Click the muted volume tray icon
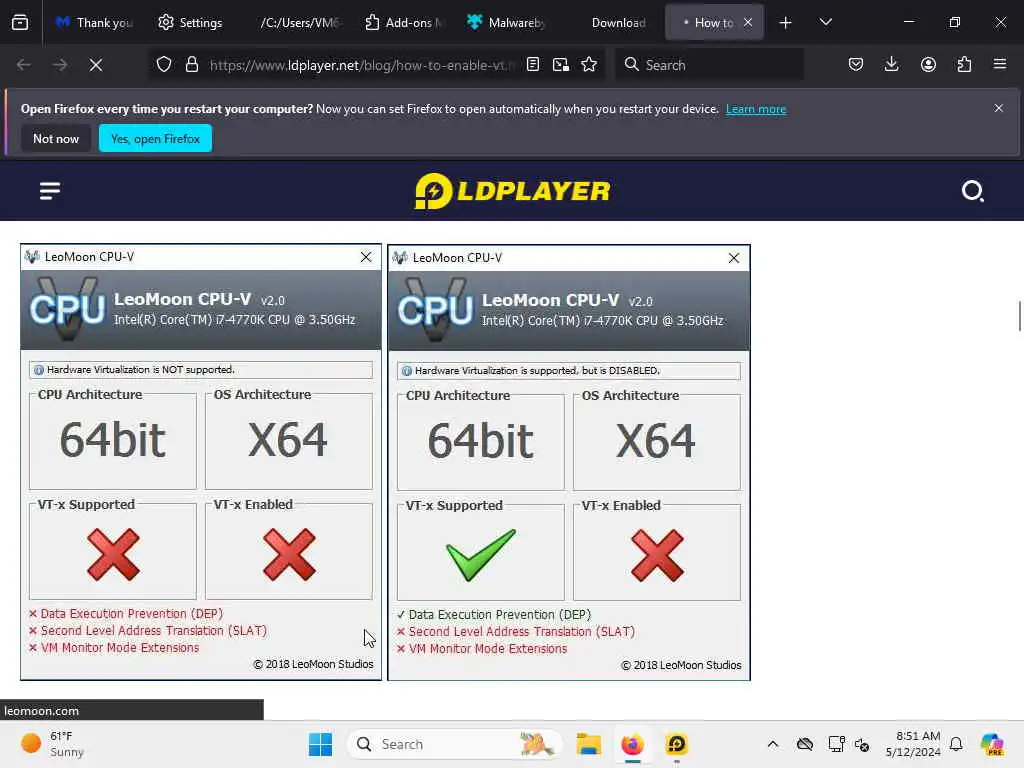The width and height of the screenshot is (1024, 768). tap(862, 744)
